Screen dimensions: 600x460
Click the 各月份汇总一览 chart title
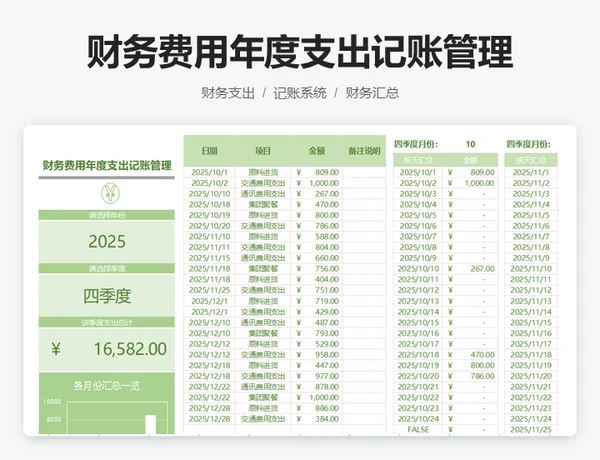[x=107, y=385]
